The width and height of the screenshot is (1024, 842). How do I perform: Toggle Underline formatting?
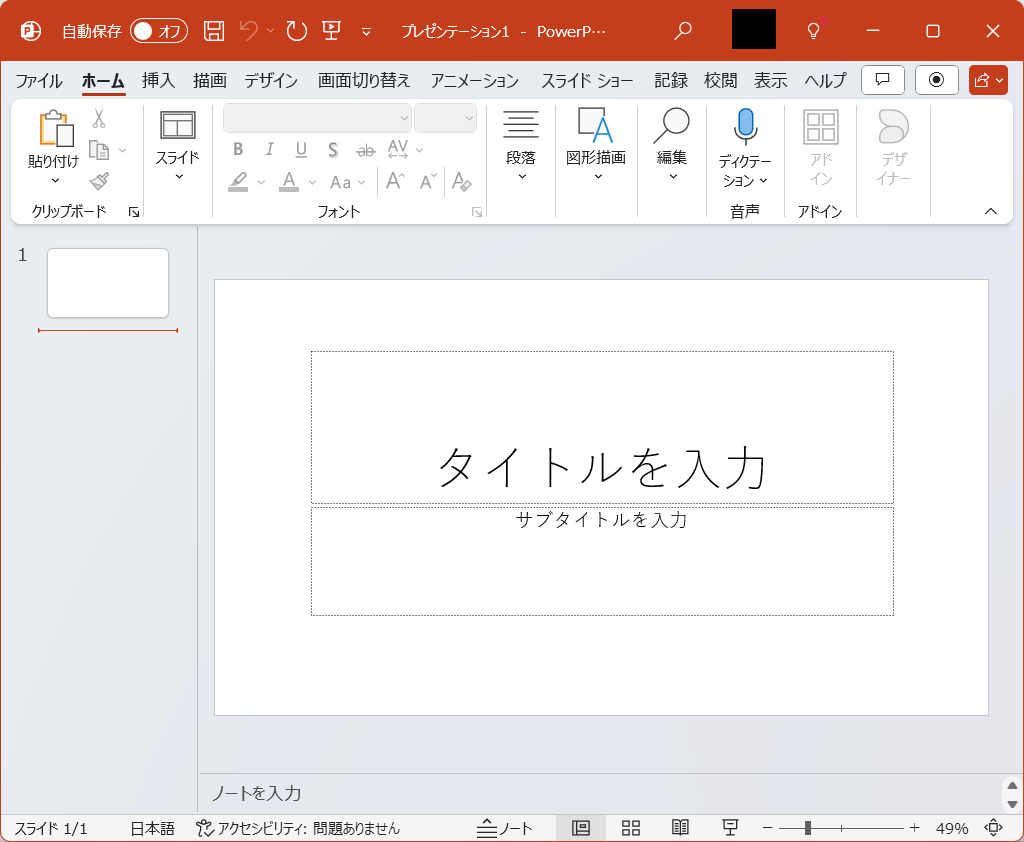coord(301,150)
